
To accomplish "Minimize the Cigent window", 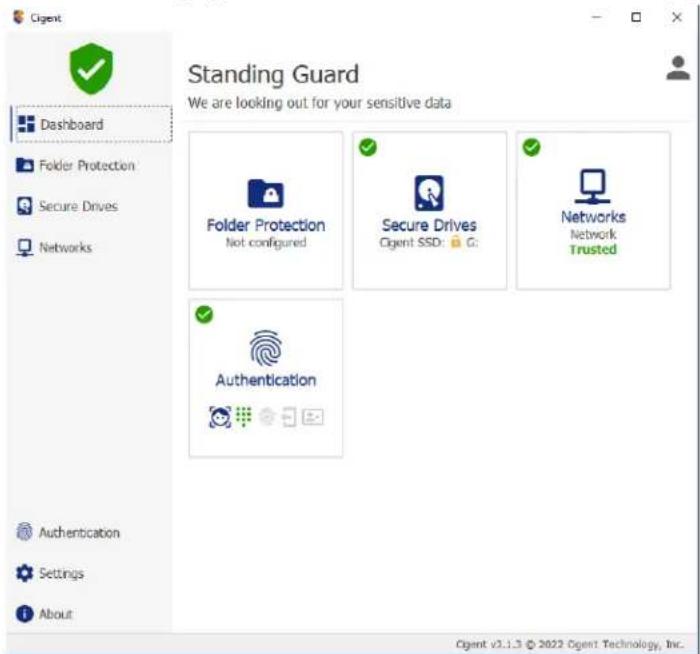I will click(x=596, y=17).
